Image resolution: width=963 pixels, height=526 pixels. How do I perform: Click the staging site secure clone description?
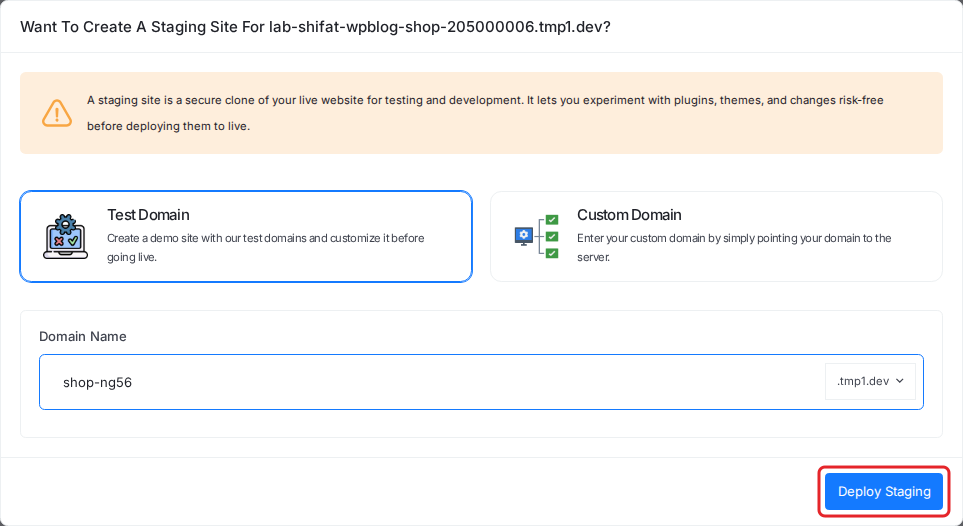[x=485, y=113]
